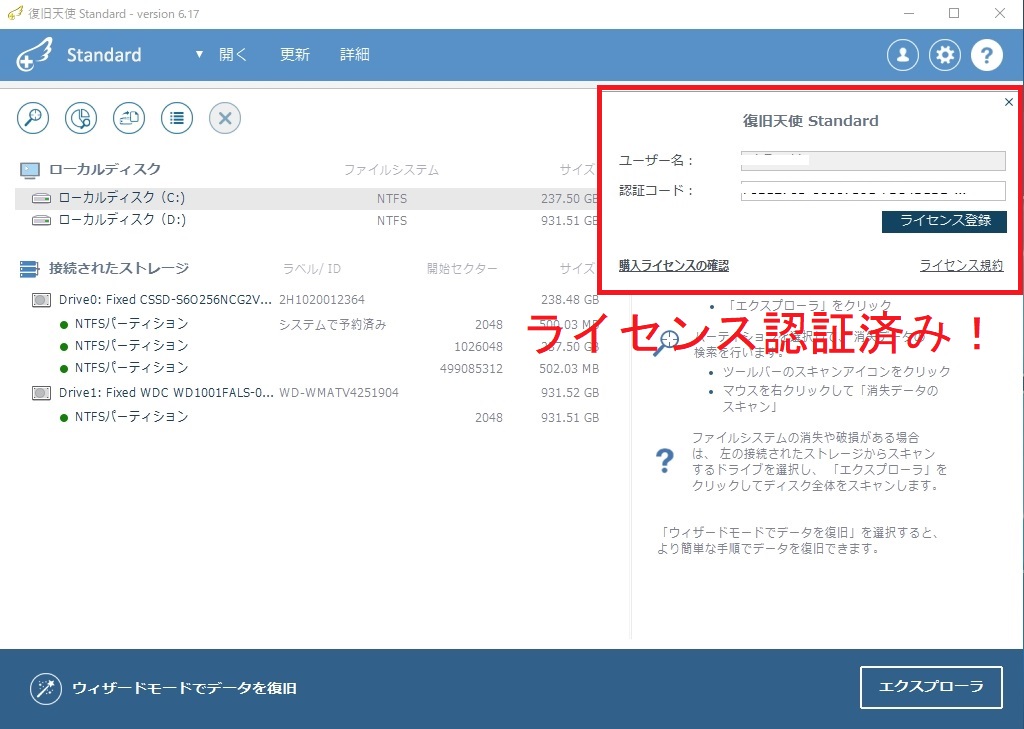Click the 更新 menu item

pos(295,55)
